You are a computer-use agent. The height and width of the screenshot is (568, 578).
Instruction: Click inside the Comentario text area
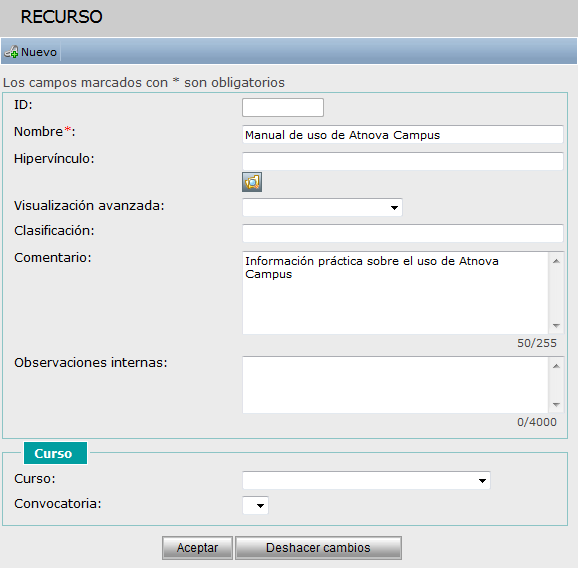(x=395, y=293)
